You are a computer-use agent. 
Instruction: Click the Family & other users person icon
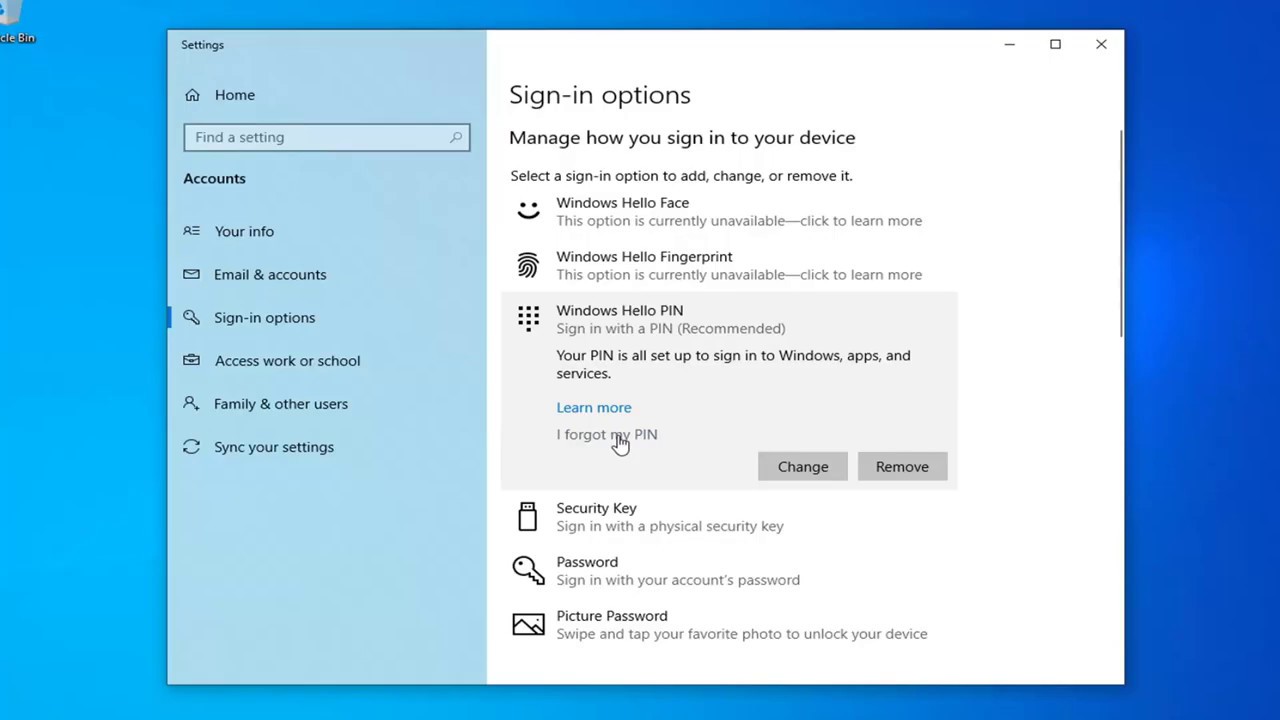click(191, 403)
